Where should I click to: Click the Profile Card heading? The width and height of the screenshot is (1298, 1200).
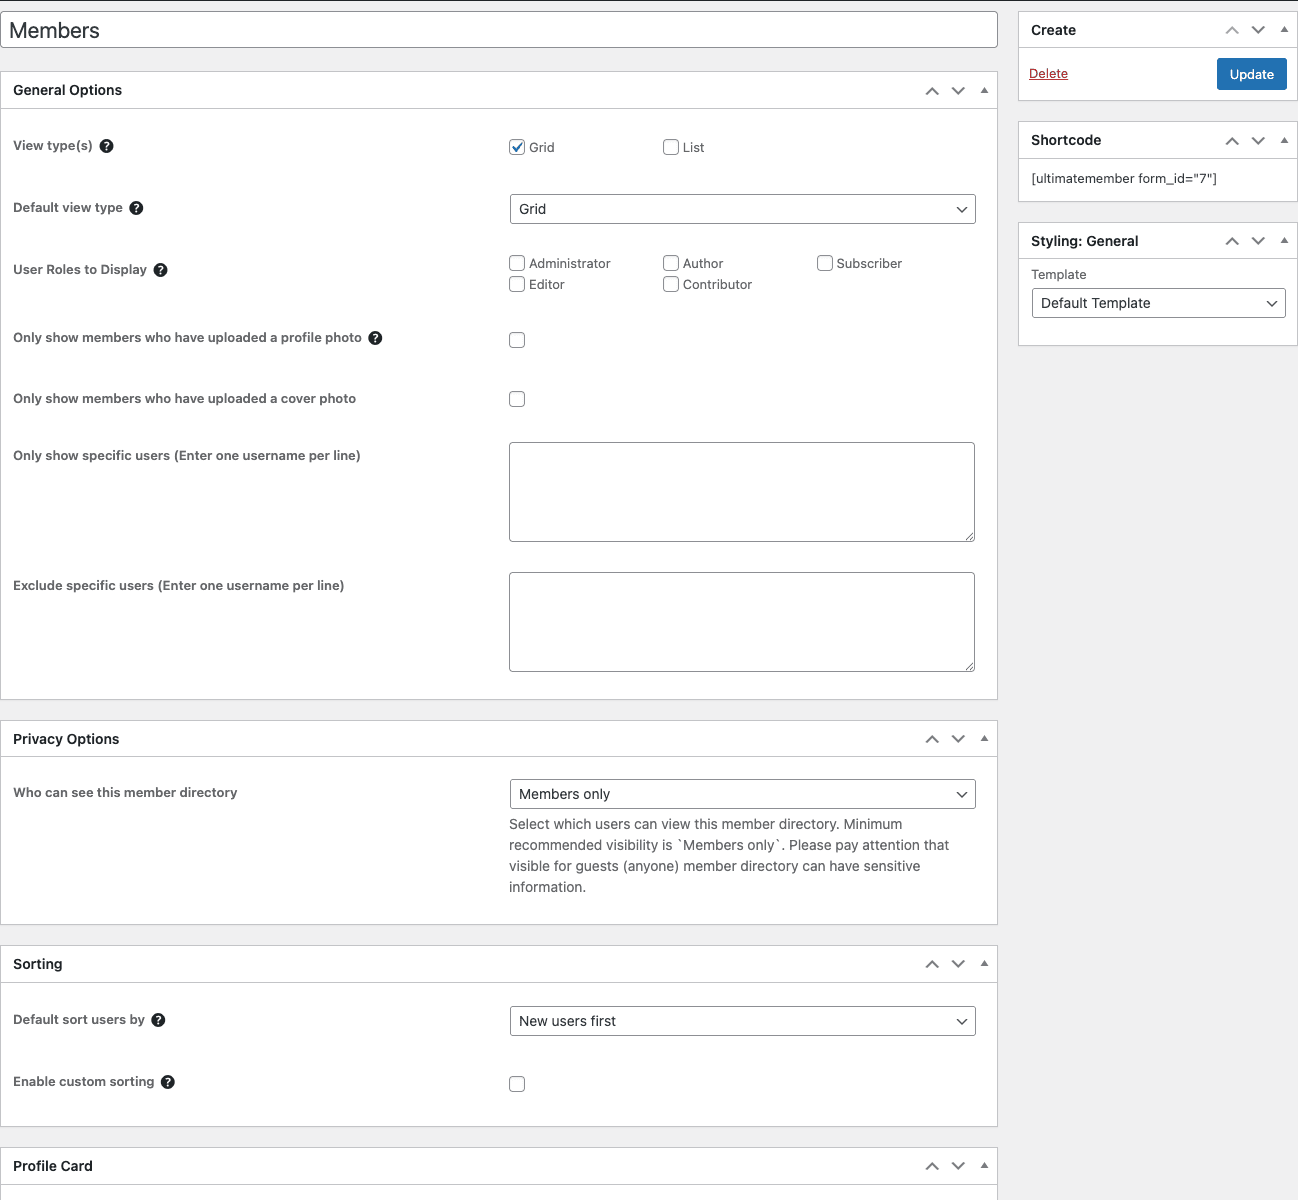(x=53, y=1166)
